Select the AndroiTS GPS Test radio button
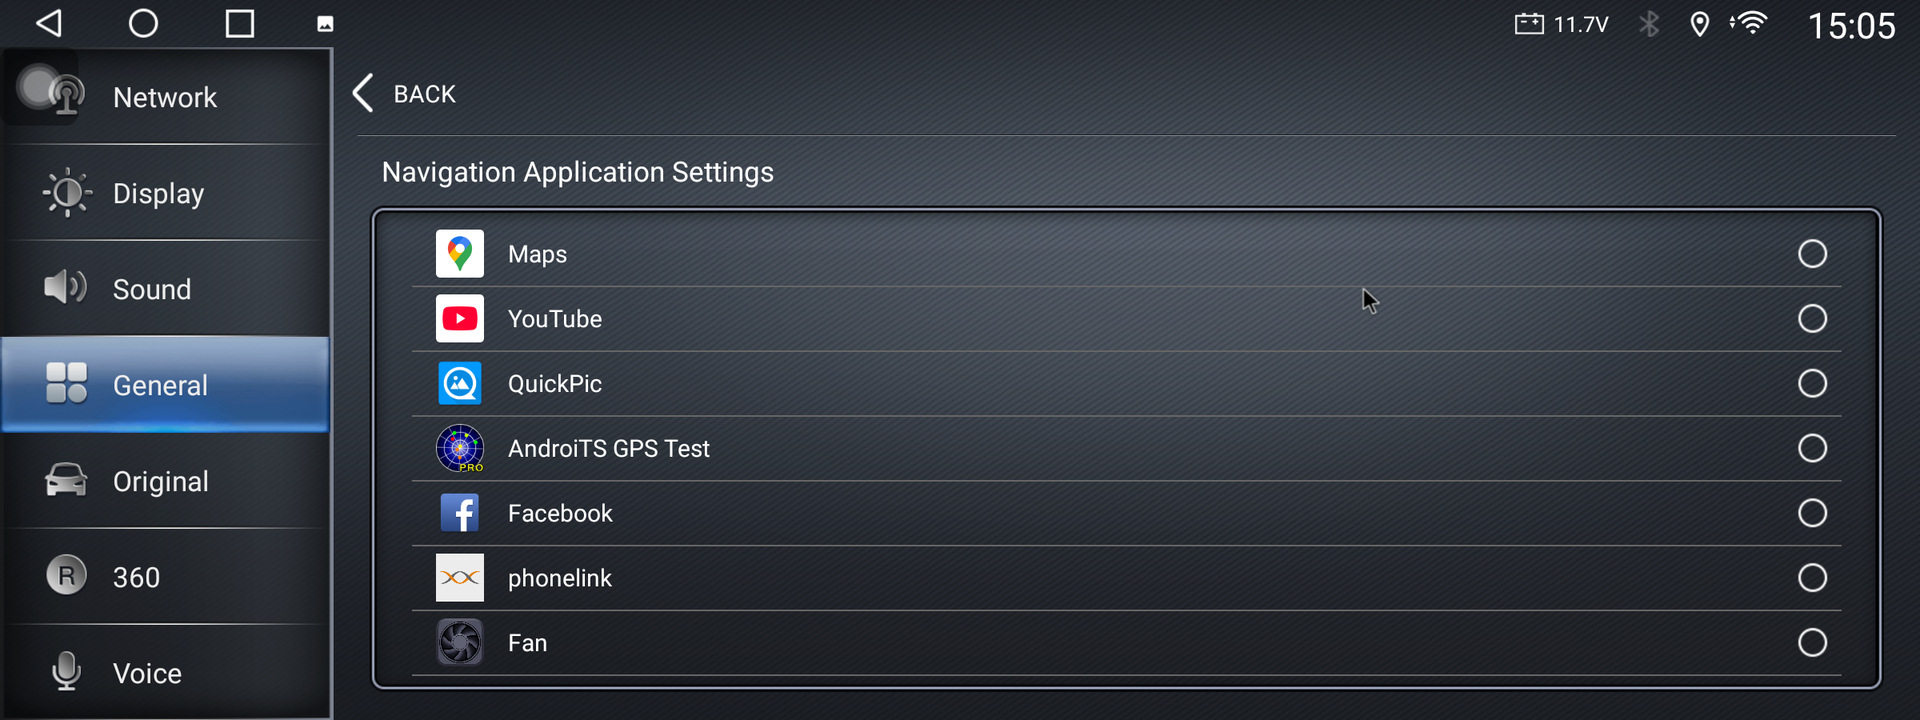 pos(1812,448)
